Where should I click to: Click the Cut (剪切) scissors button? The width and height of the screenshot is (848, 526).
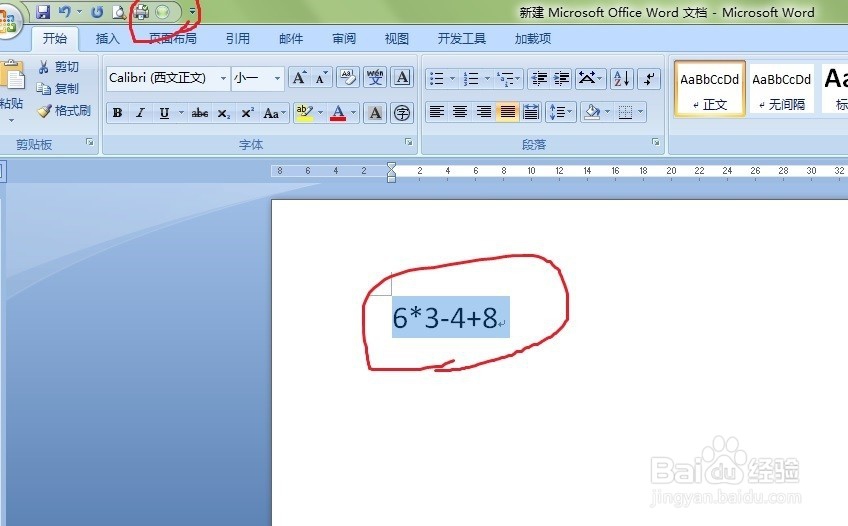point(58,66)
